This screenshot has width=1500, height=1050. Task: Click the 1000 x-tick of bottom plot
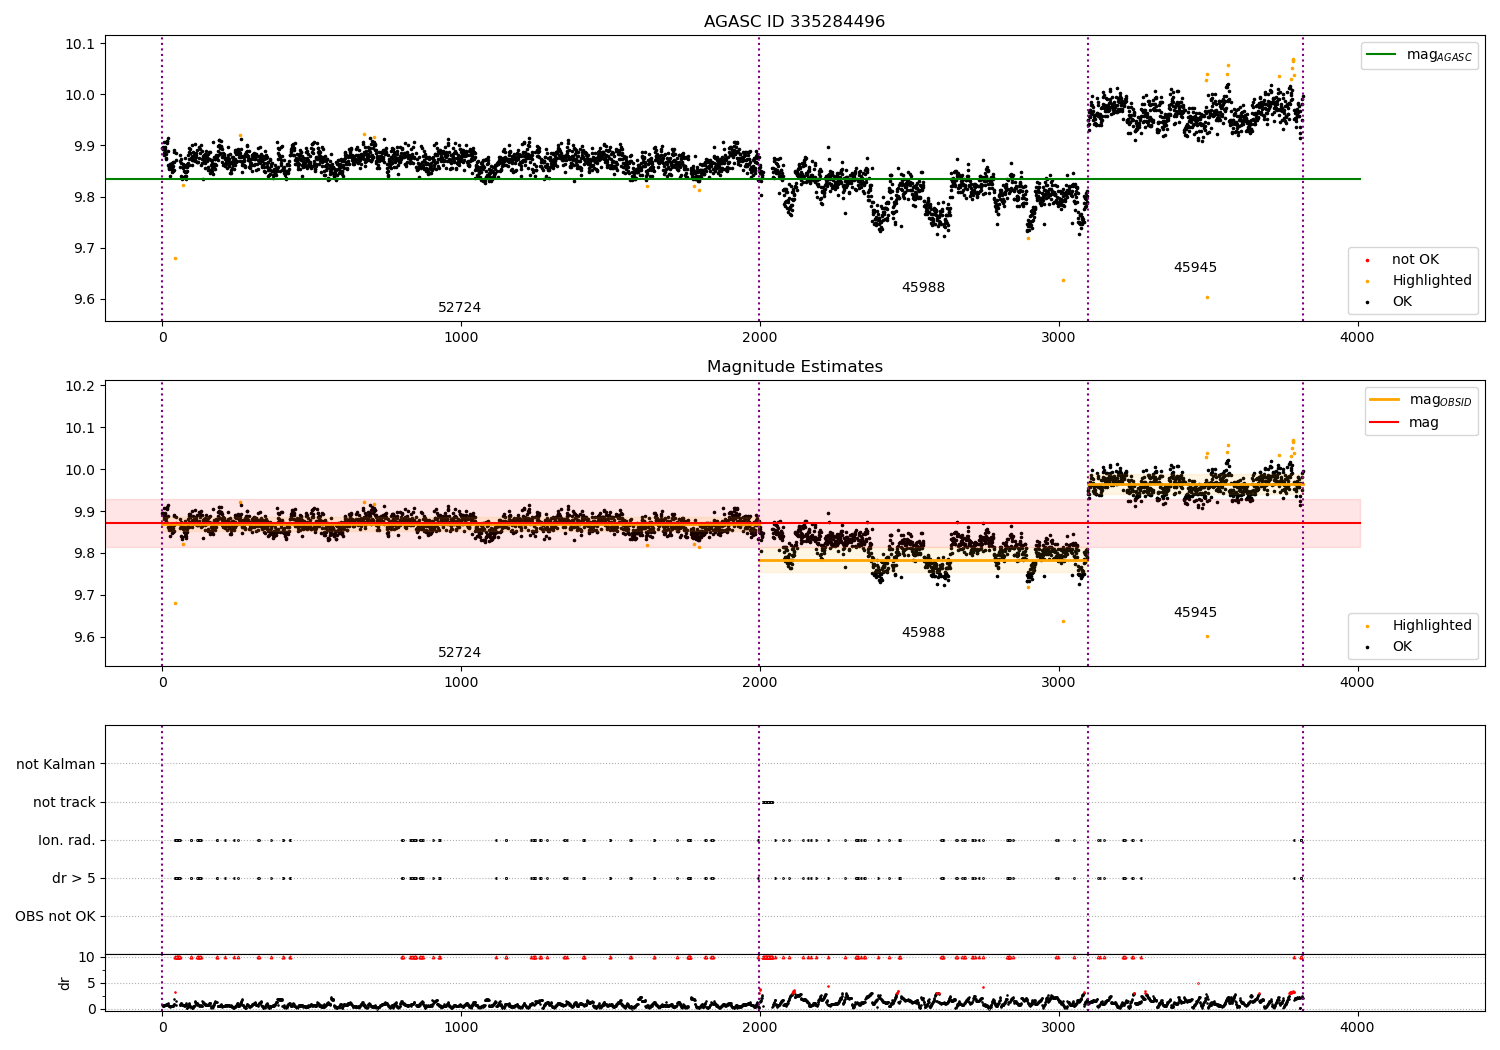[x=461, y=1027]
